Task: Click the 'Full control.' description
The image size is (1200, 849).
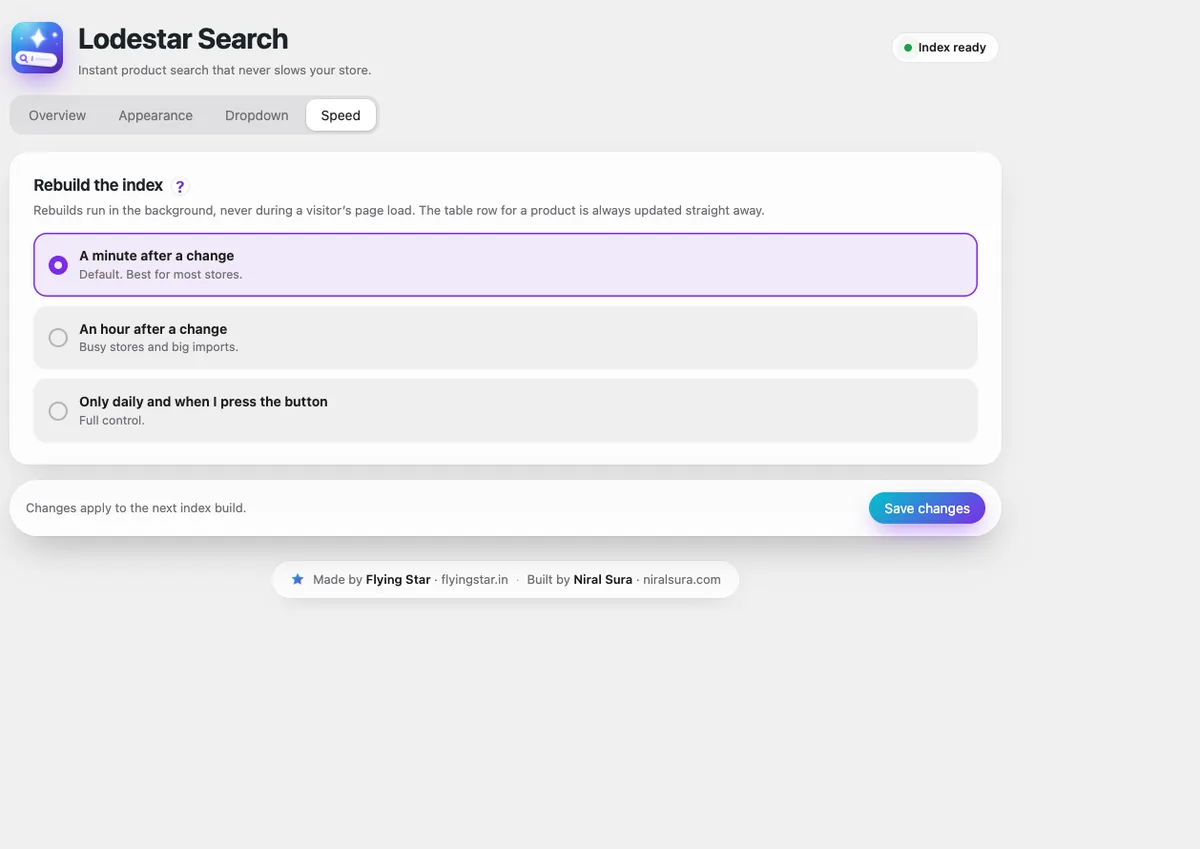Action: pos(112,420)
